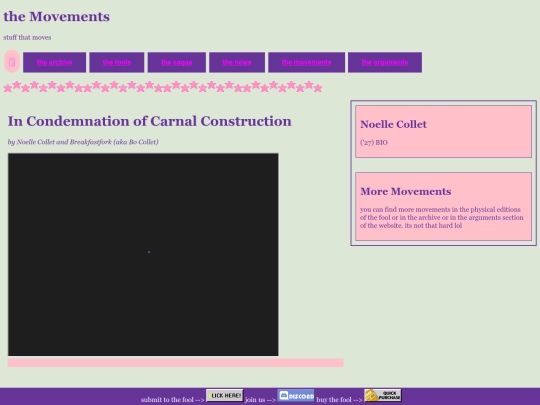Click the paragraph about finding more movements
540x405 pixels.
pyautogui.click(x=442, y=218)
